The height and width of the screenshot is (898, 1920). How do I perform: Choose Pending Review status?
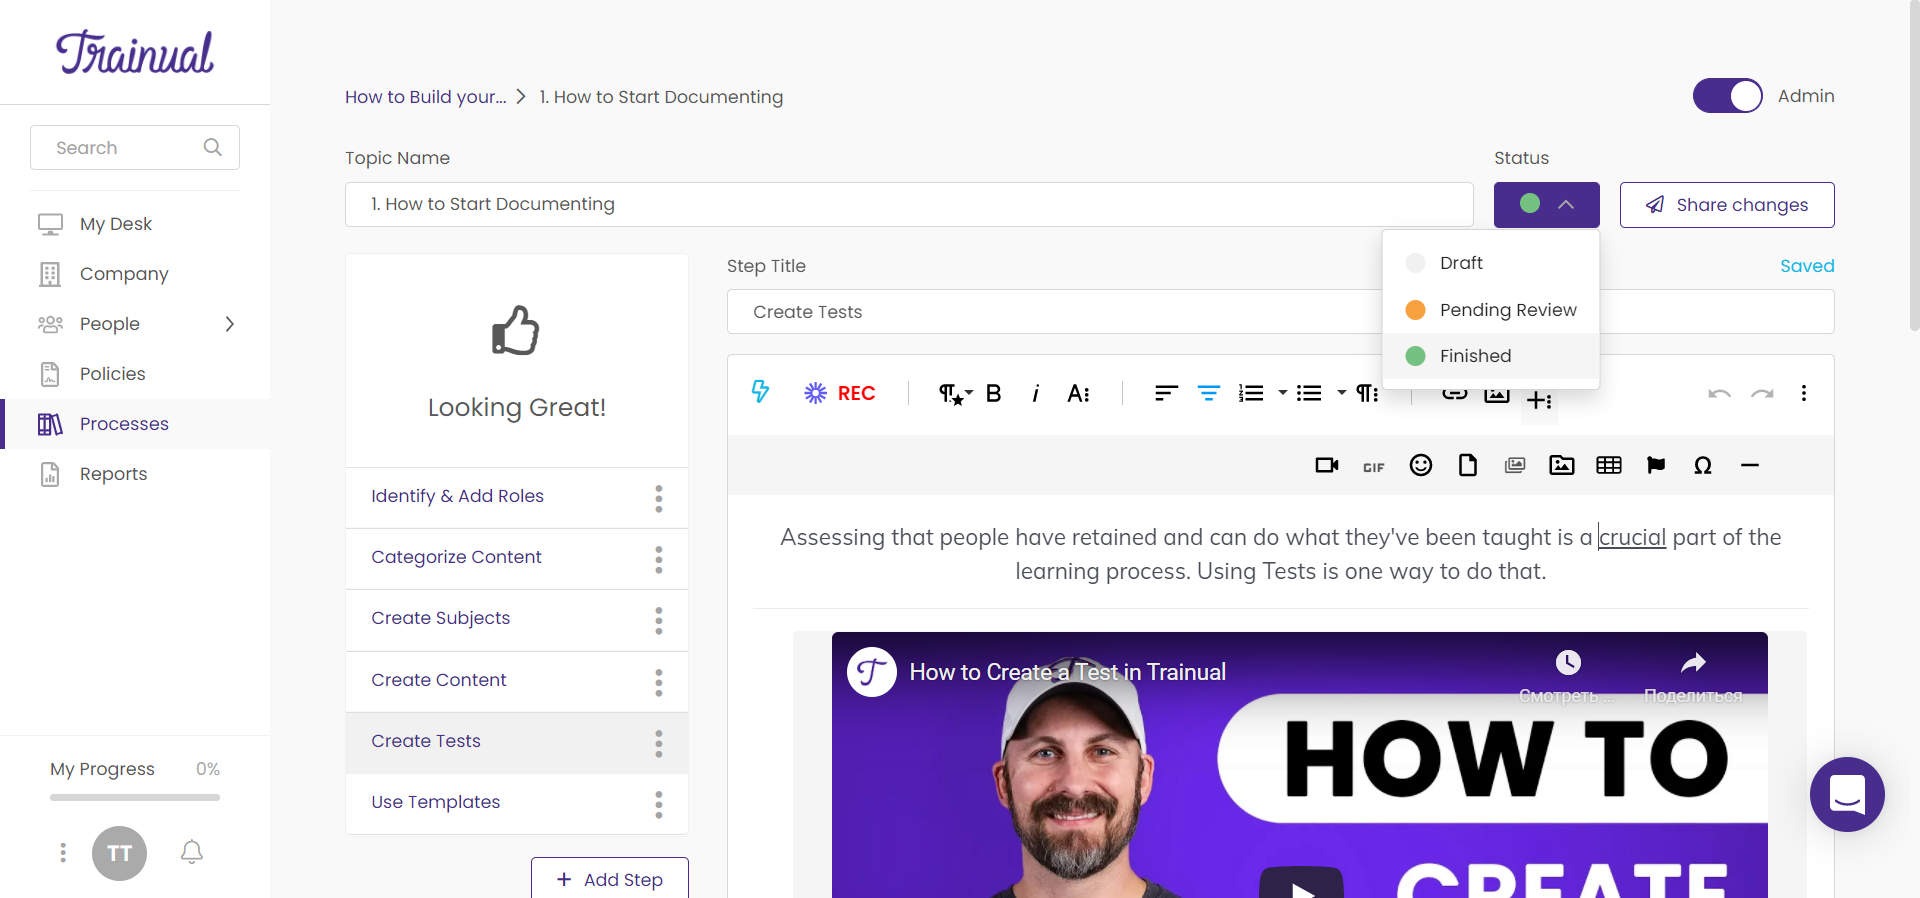(1507, 310)
